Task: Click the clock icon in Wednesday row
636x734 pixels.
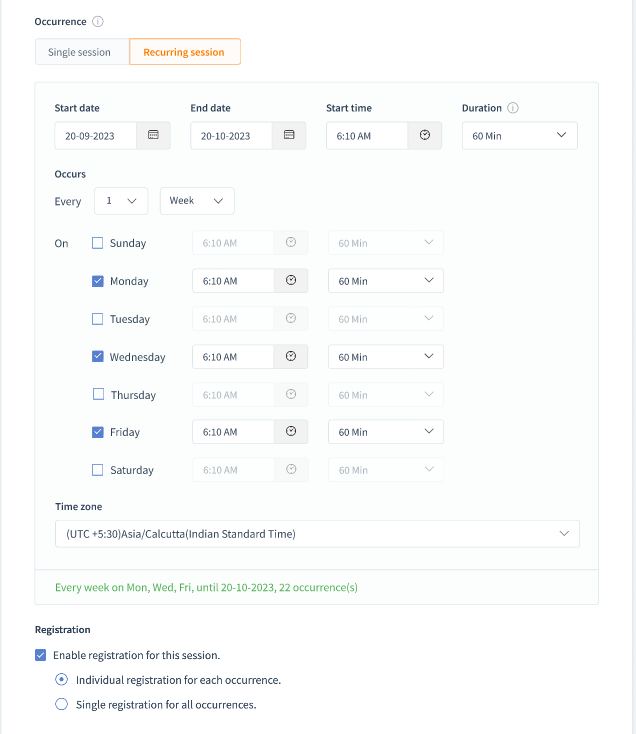Action: pyautogui.click(x=291, y=357)
